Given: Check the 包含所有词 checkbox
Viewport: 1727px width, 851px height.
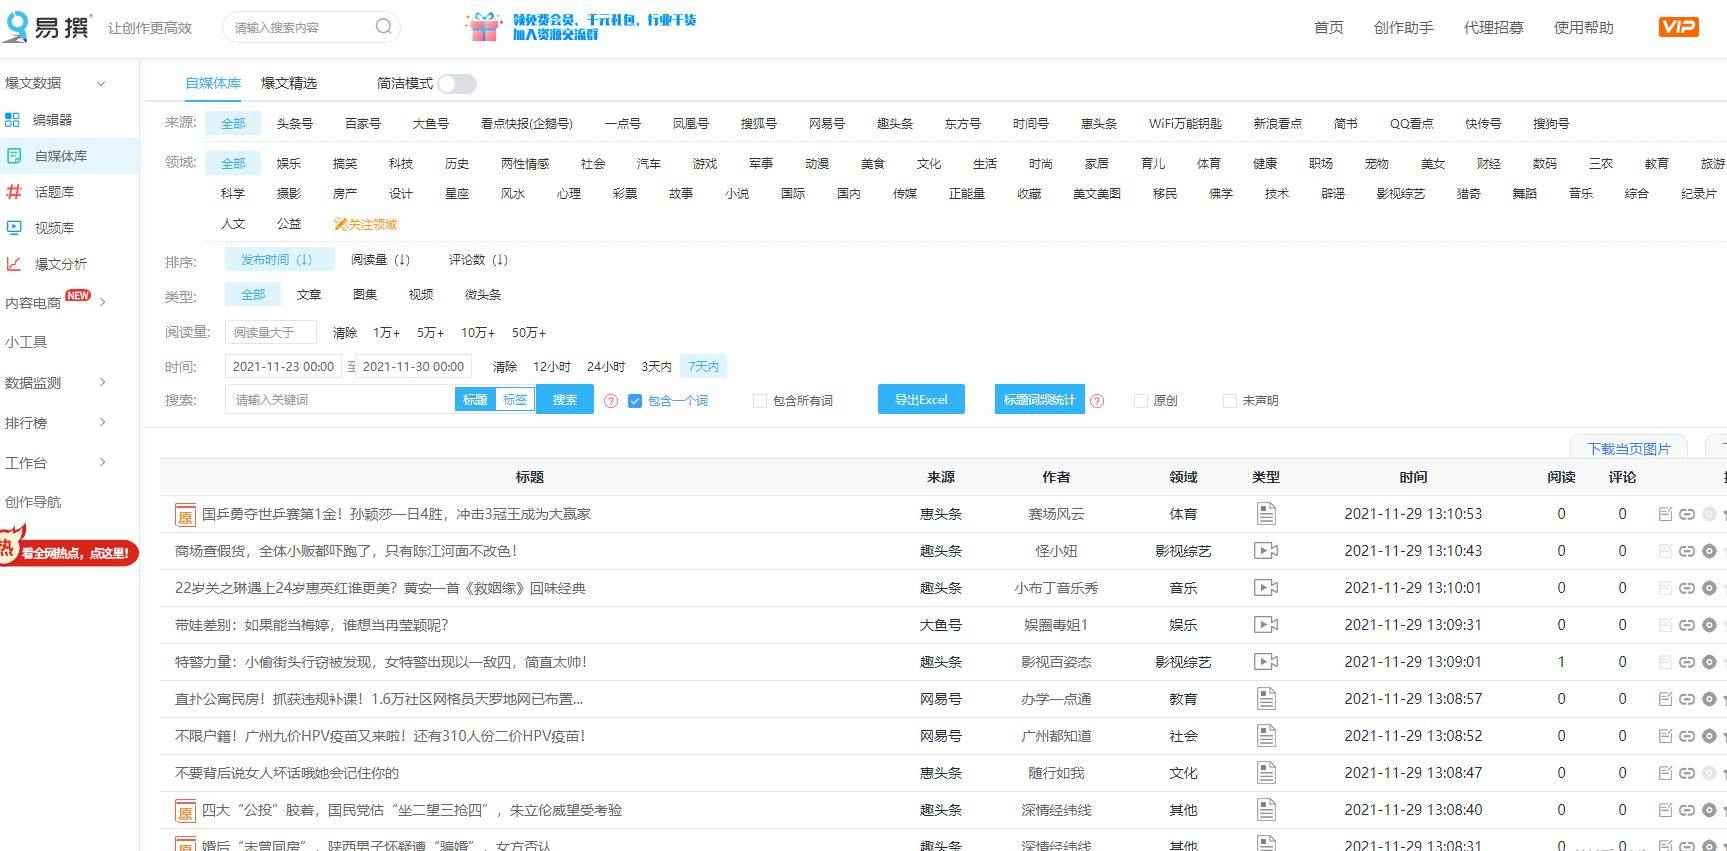Looking at the screenshot, I should click(x=760, y=401).
